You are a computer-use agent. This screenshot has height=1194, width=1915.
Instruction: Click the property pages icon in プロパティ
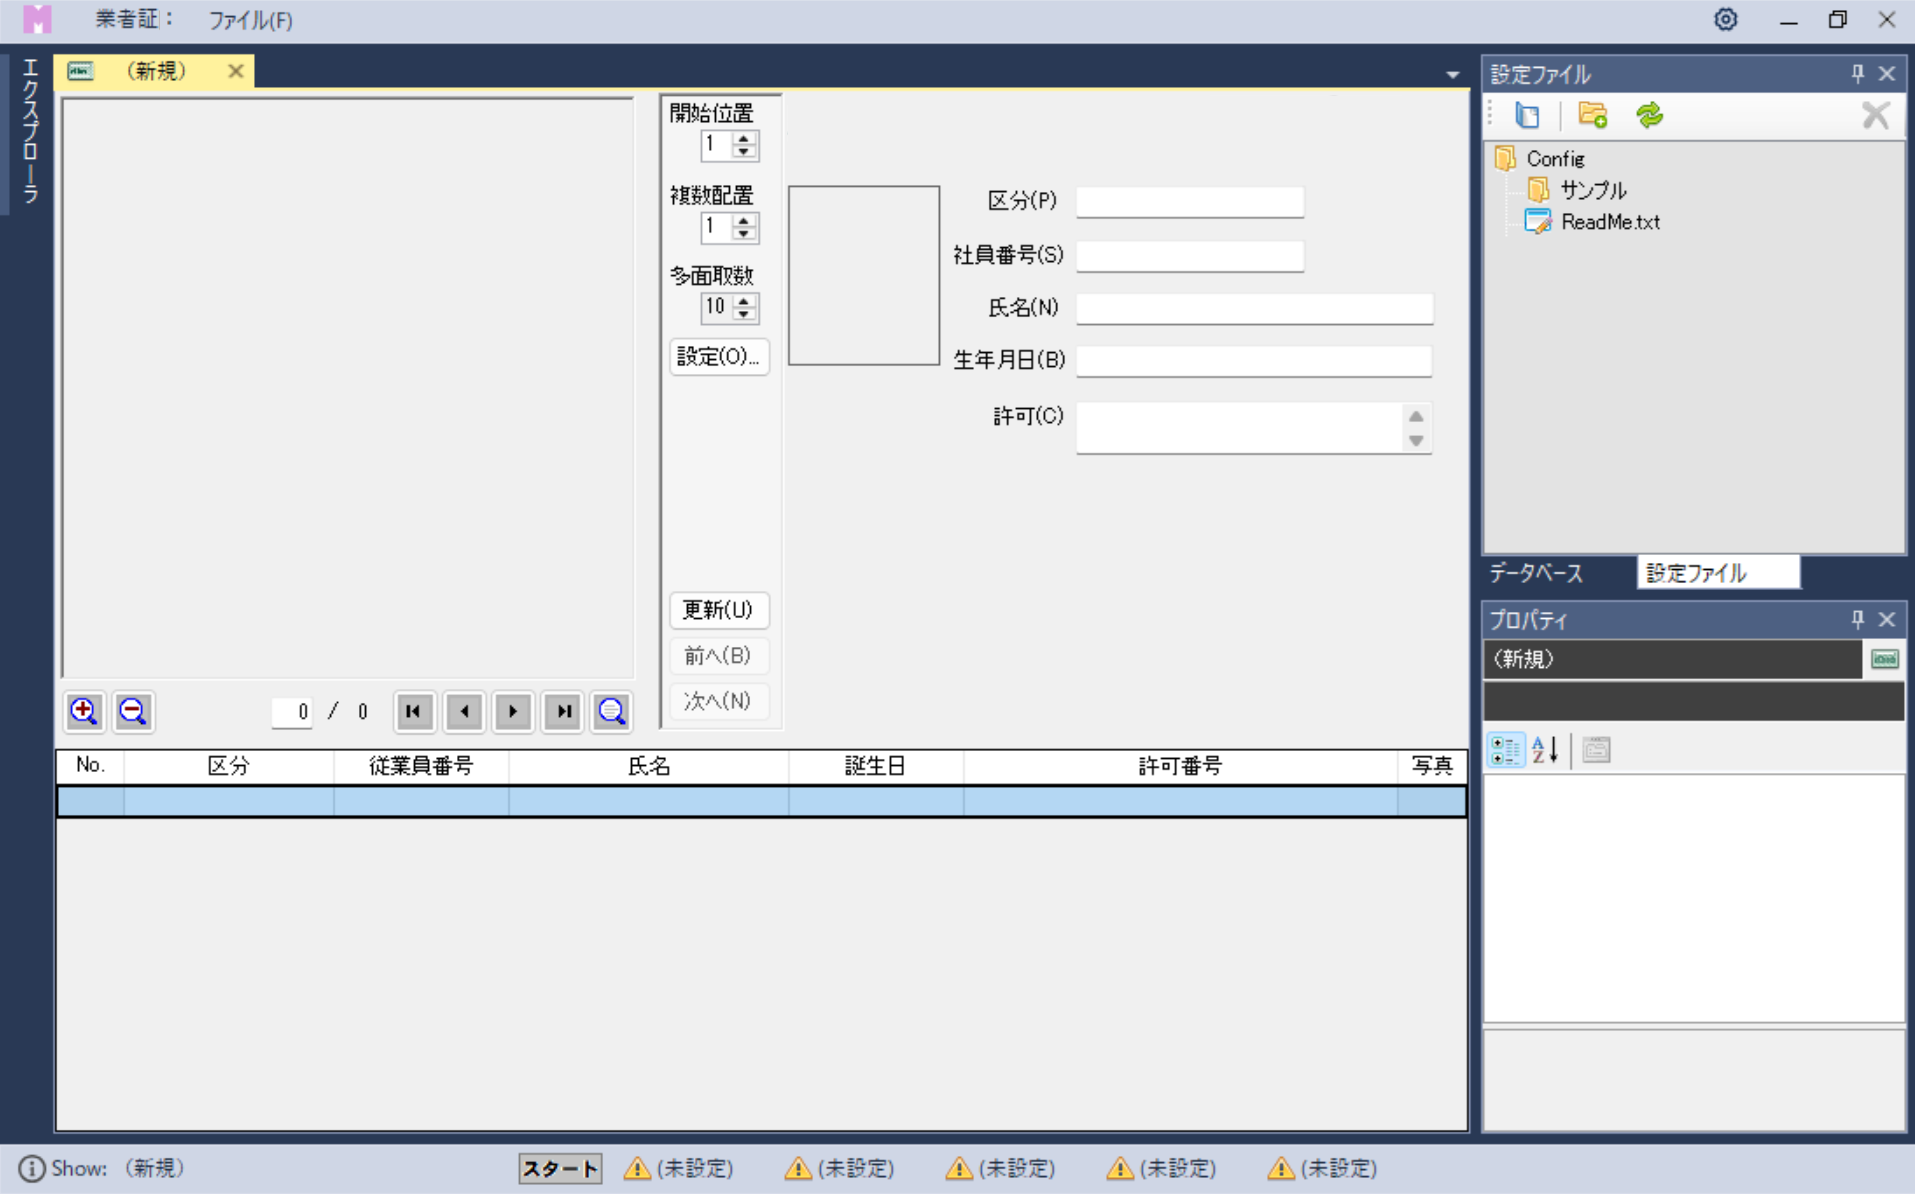[1597, 750]
